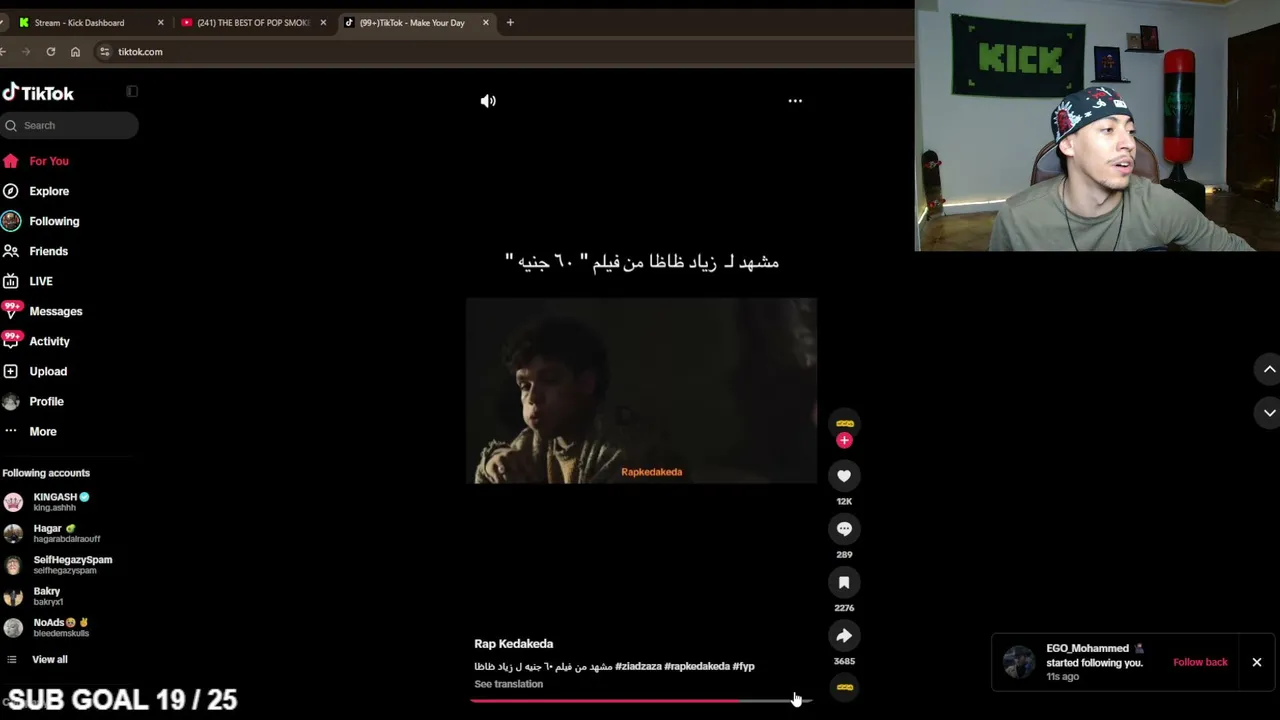
Task: Close the Kick Dashboard tab
Action: tap(160, 22)
